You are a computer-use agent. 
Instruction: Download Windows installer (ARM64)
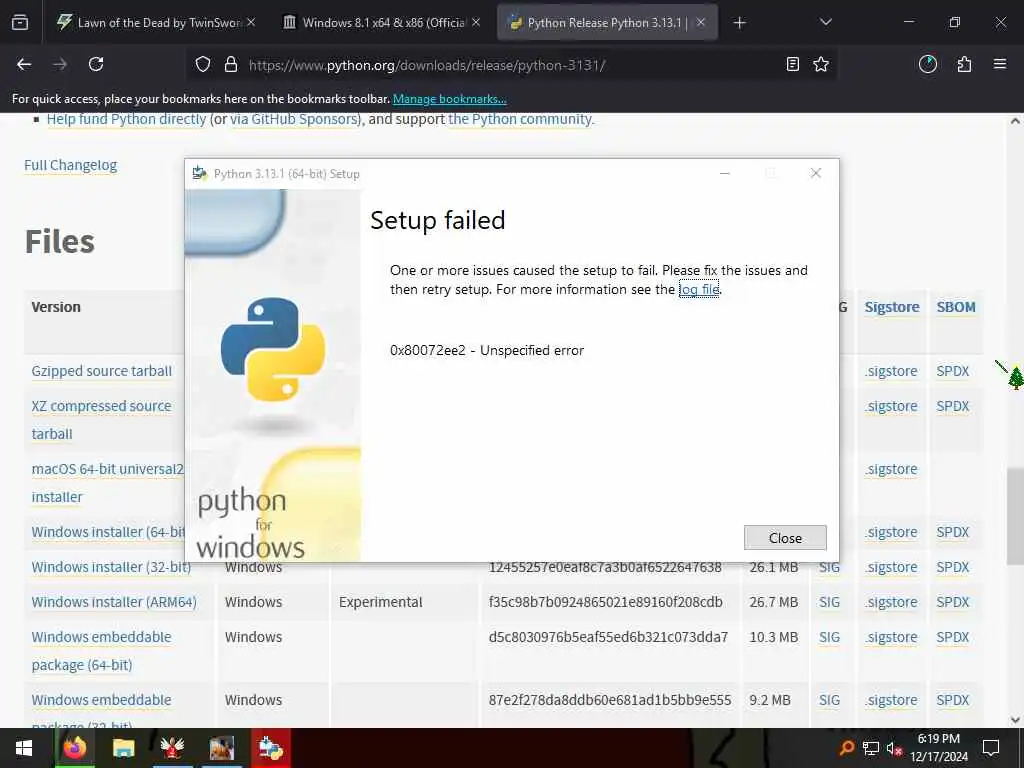114,602
